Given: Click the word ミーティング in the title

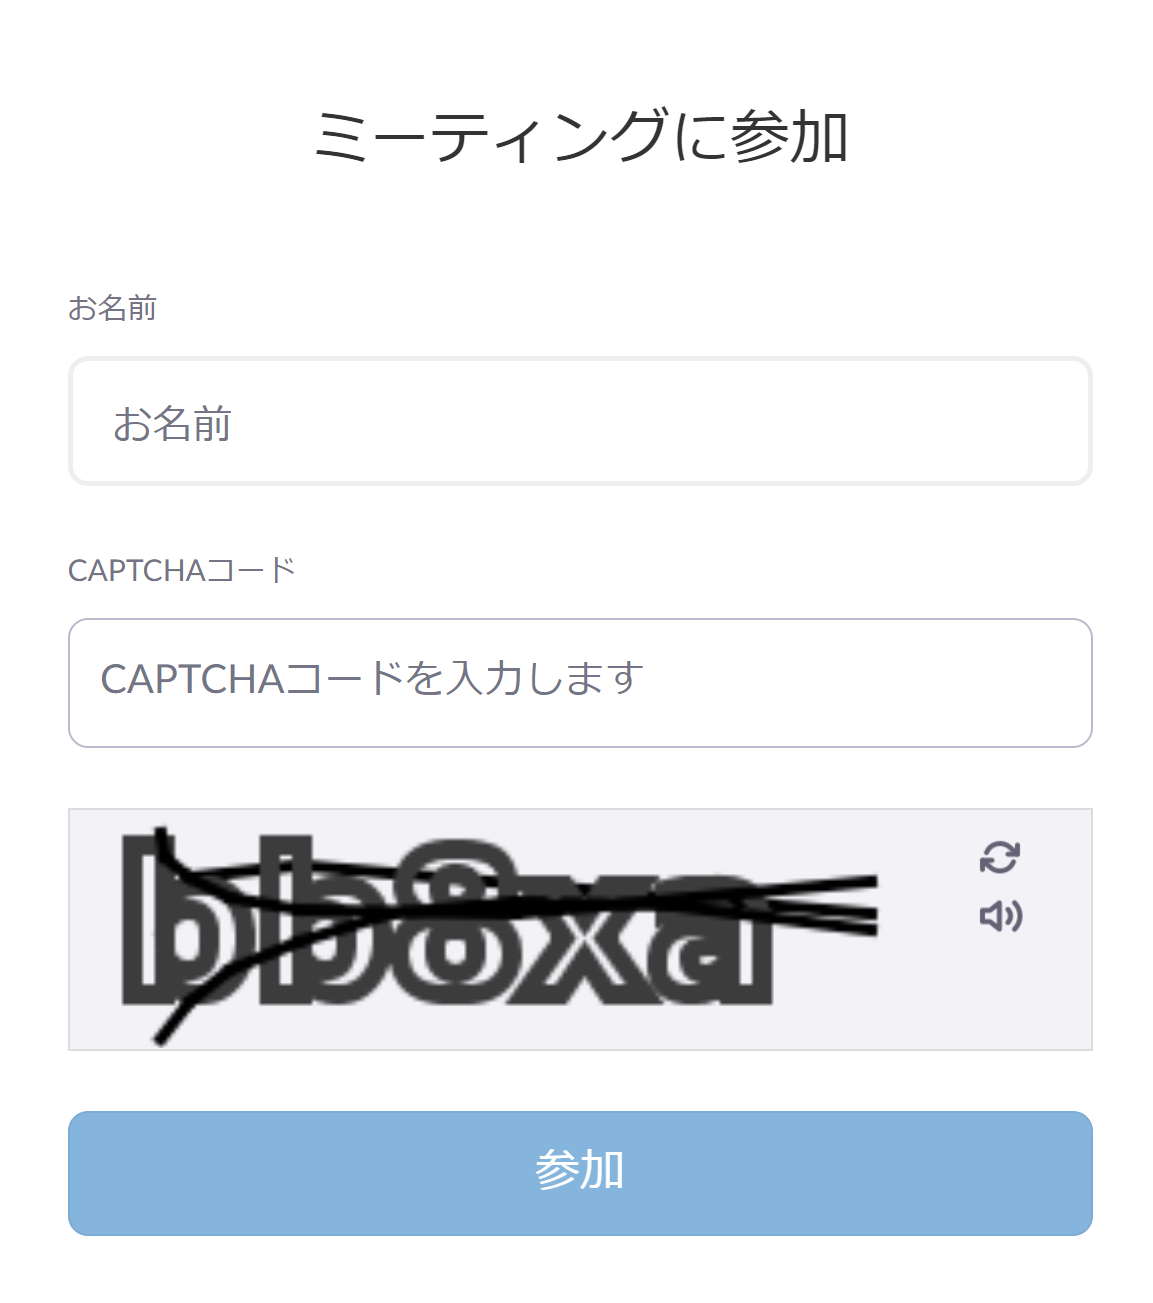Looking at the screenshot, I should [x=492, y=136].
